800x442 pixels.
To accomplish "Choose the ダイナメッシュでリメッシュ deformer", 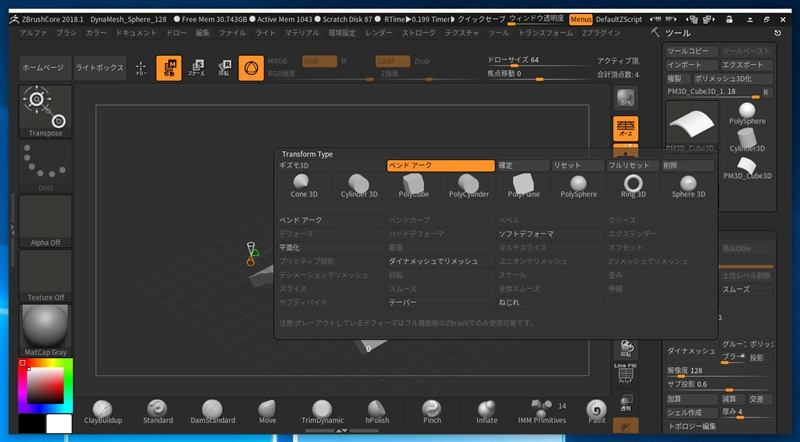I will (440, 261).
